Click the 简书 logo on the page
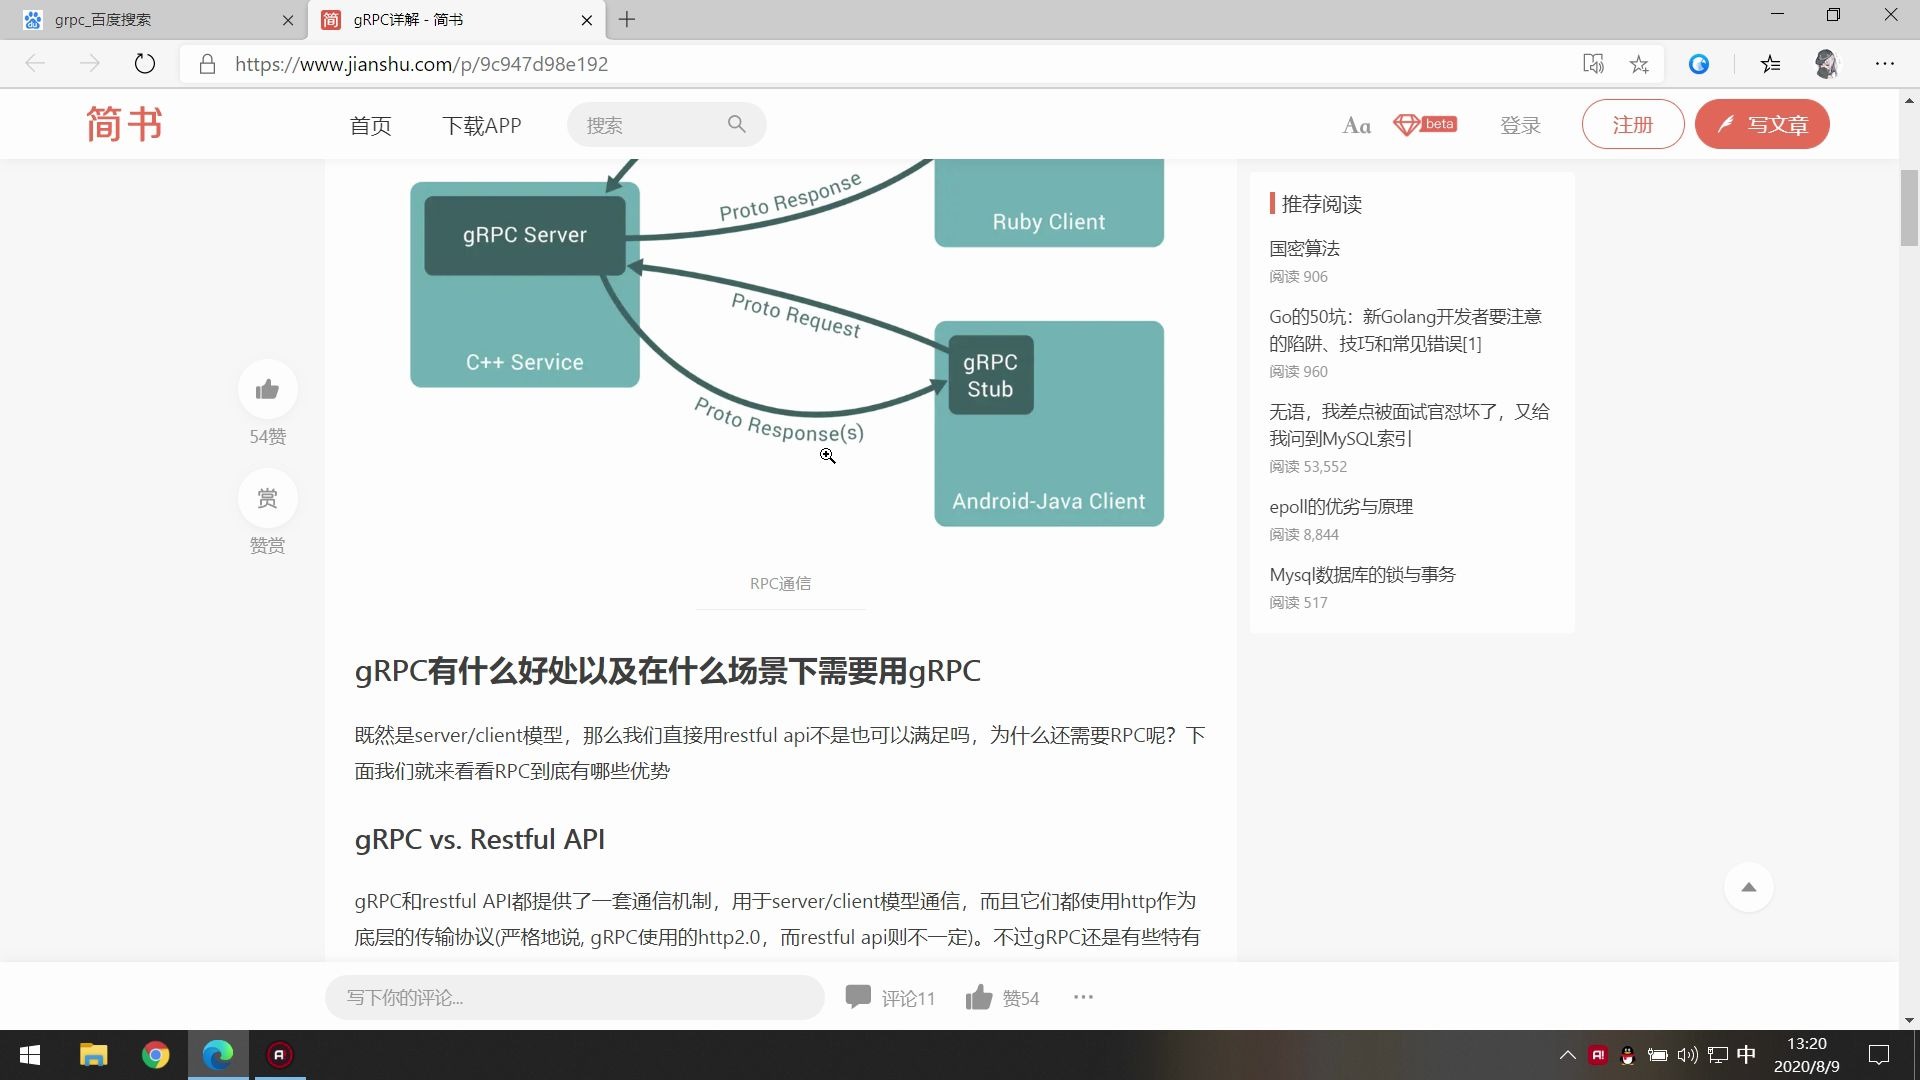The image size is (1920, 1080). tap(122, 123)
